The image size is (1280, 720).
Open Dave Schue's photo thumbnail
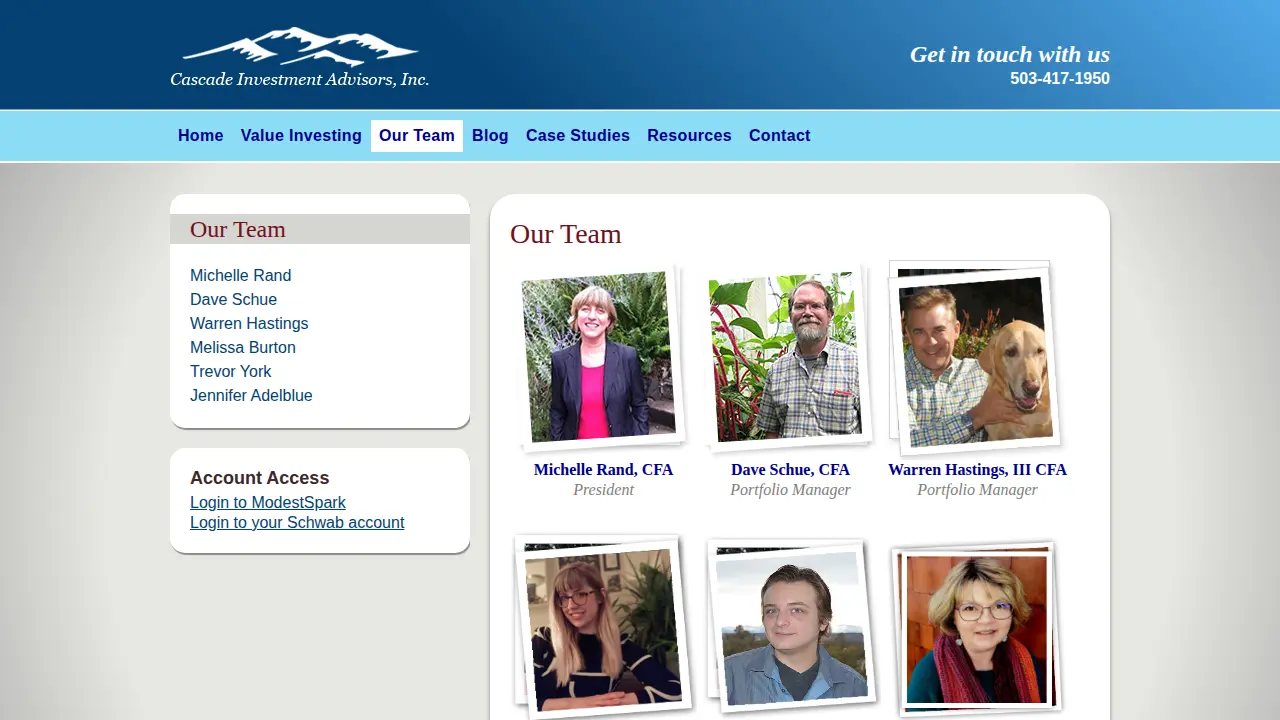[787, 357]
